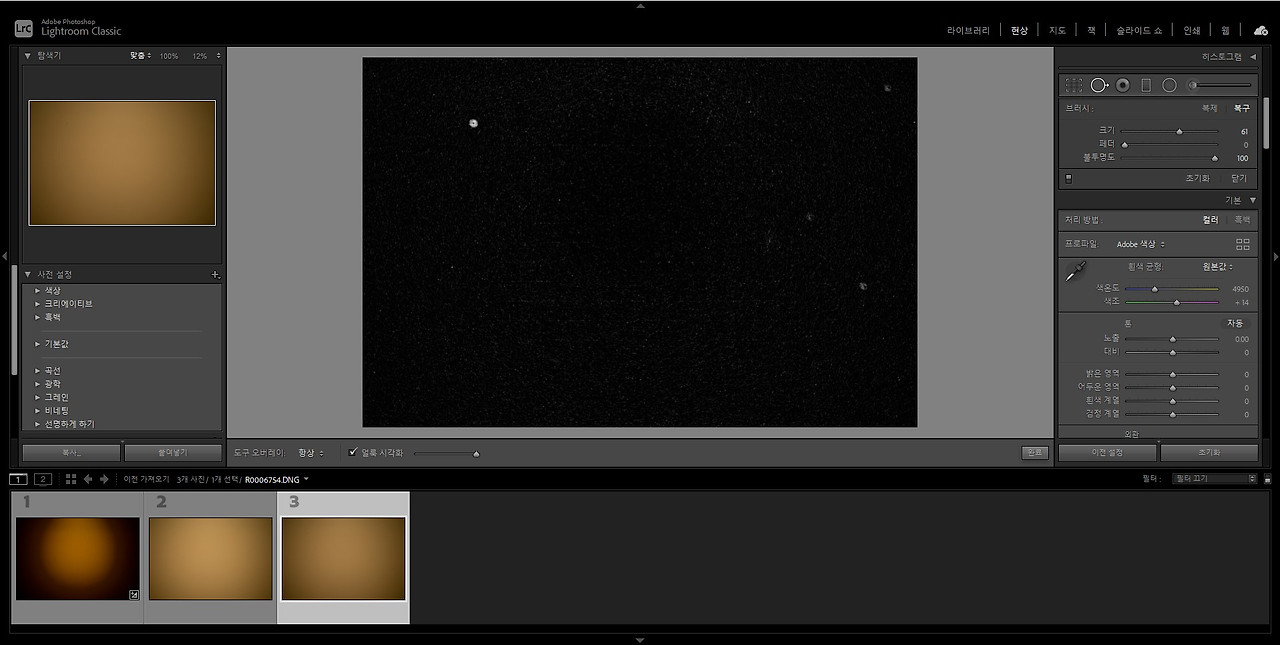This screenshot has width=1280, height=645.
Task: Select the Red Eye Correction tool
Action: 1122,85
